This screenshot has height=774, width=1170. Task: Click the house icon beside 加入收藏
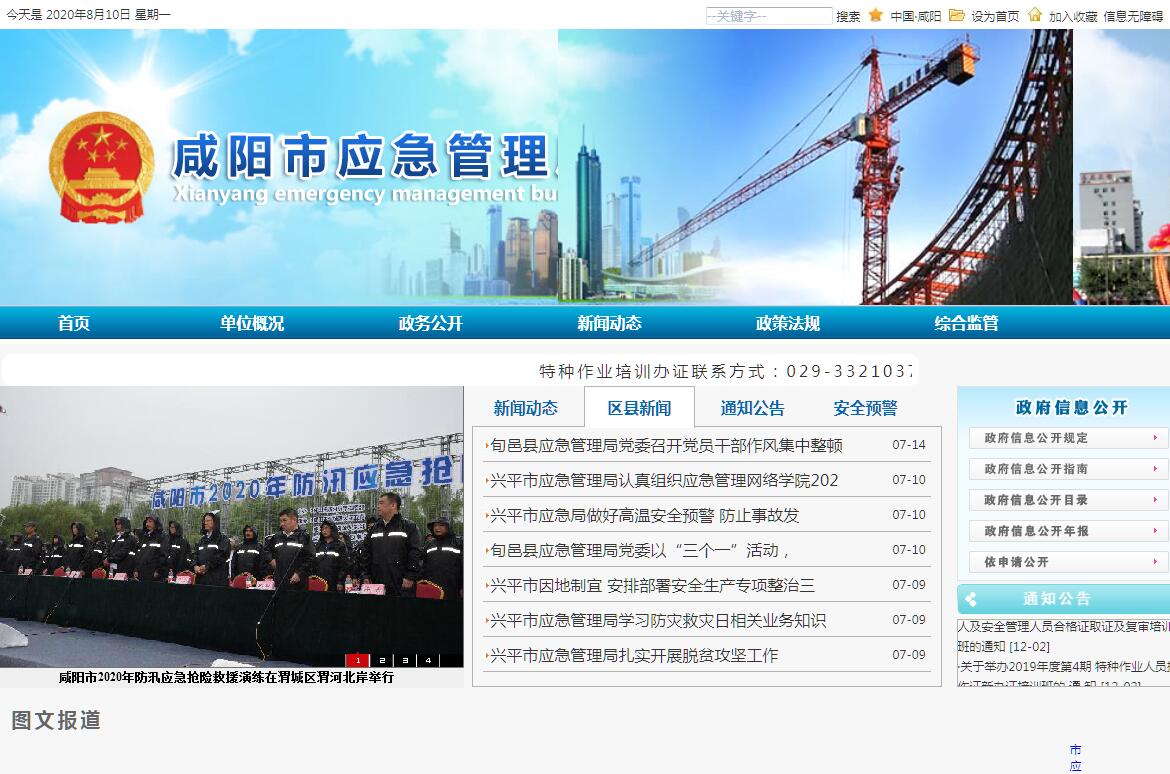point(1034,15)
